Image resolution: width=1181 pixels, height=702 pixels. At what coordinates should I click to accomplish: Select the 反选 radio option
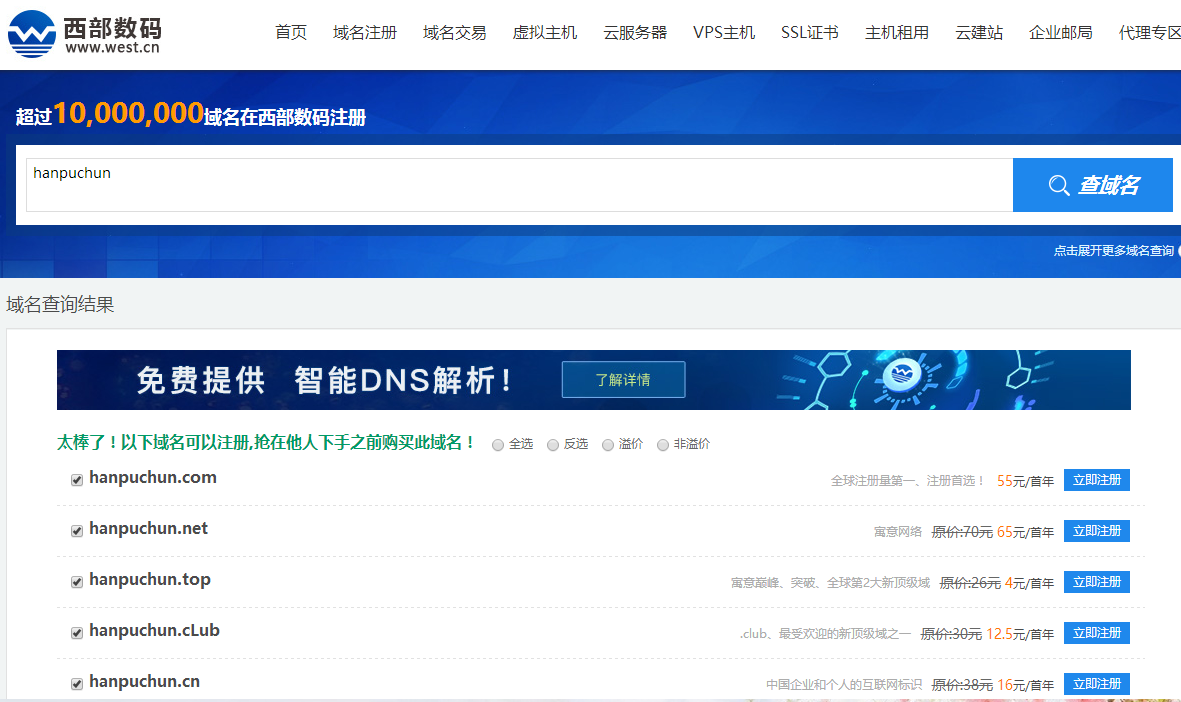click(552, 444)
